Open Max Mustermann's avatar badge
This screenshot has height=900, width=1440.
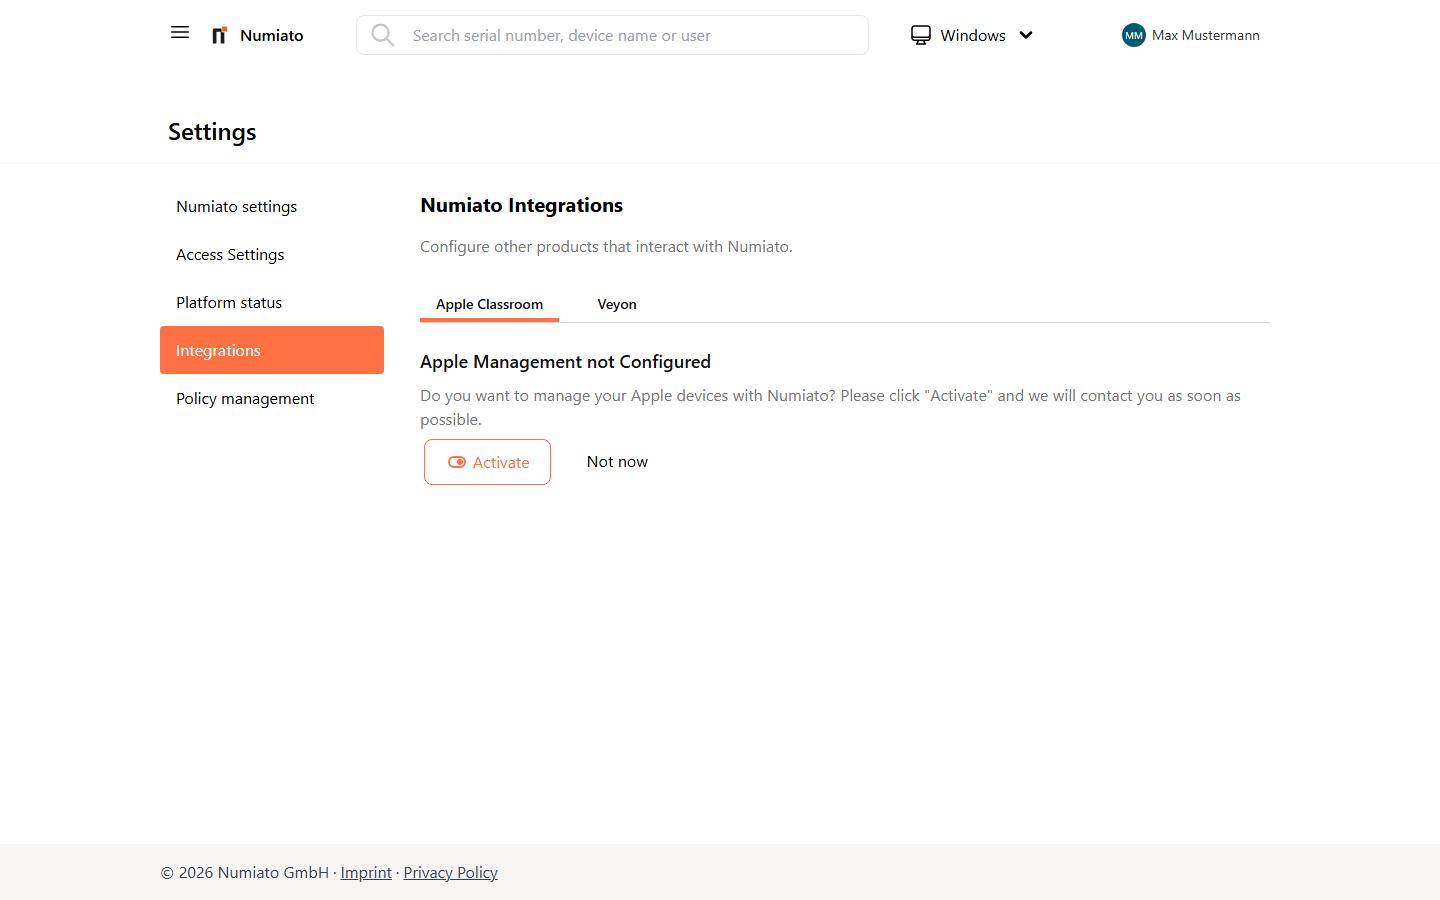click(x=1133, y=35)
